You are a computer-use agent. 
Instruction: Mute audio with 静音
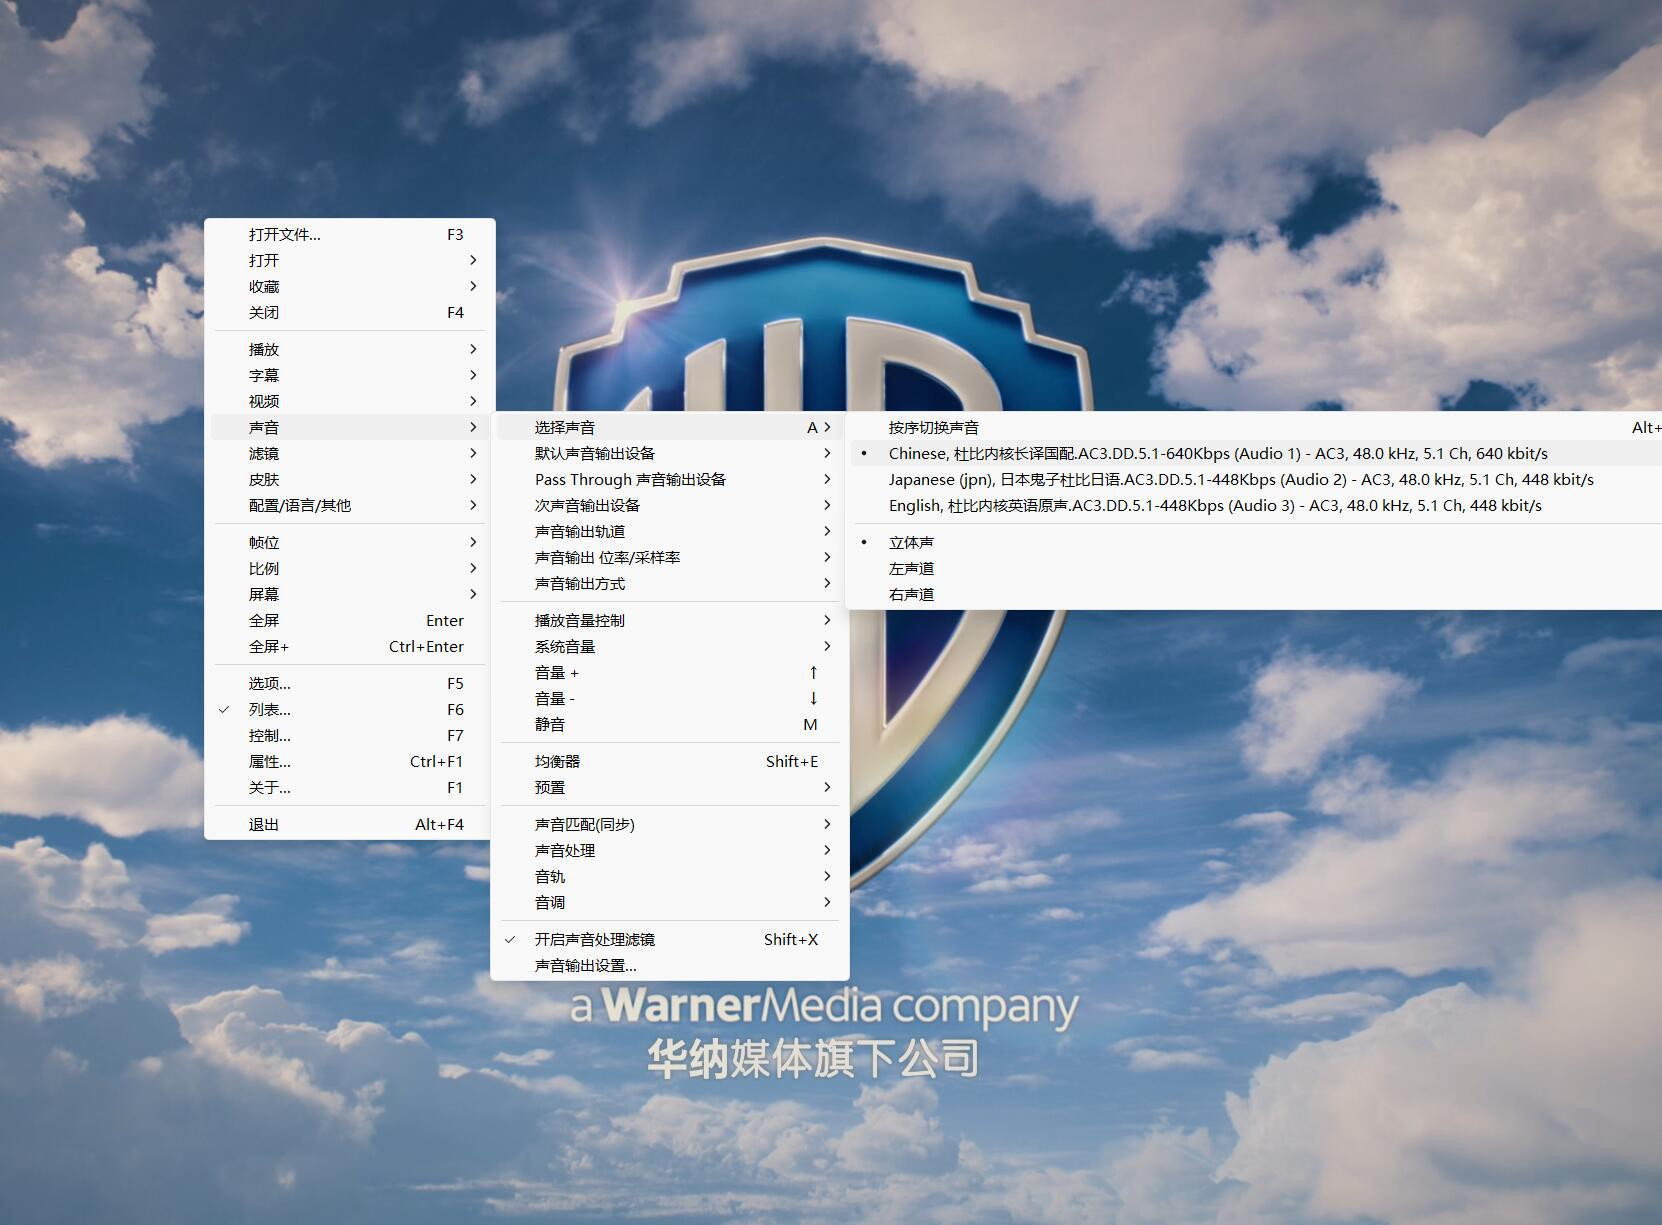pos(670,724)
